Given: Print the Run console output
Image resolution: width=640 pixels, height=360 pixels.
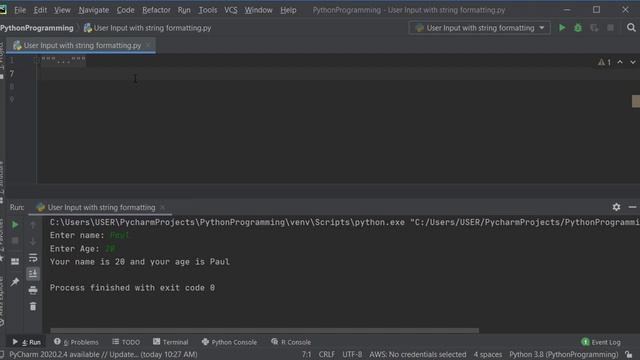Looking at the screenshot, I should tap(33, 290).
